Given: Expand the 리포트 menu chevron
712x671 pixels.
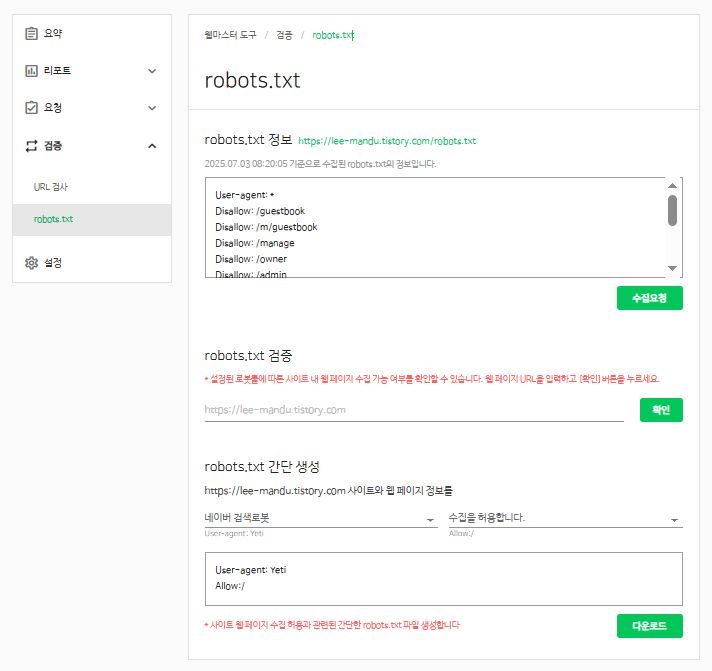Looking at the screenshot, I should click(x=152, y=71).
